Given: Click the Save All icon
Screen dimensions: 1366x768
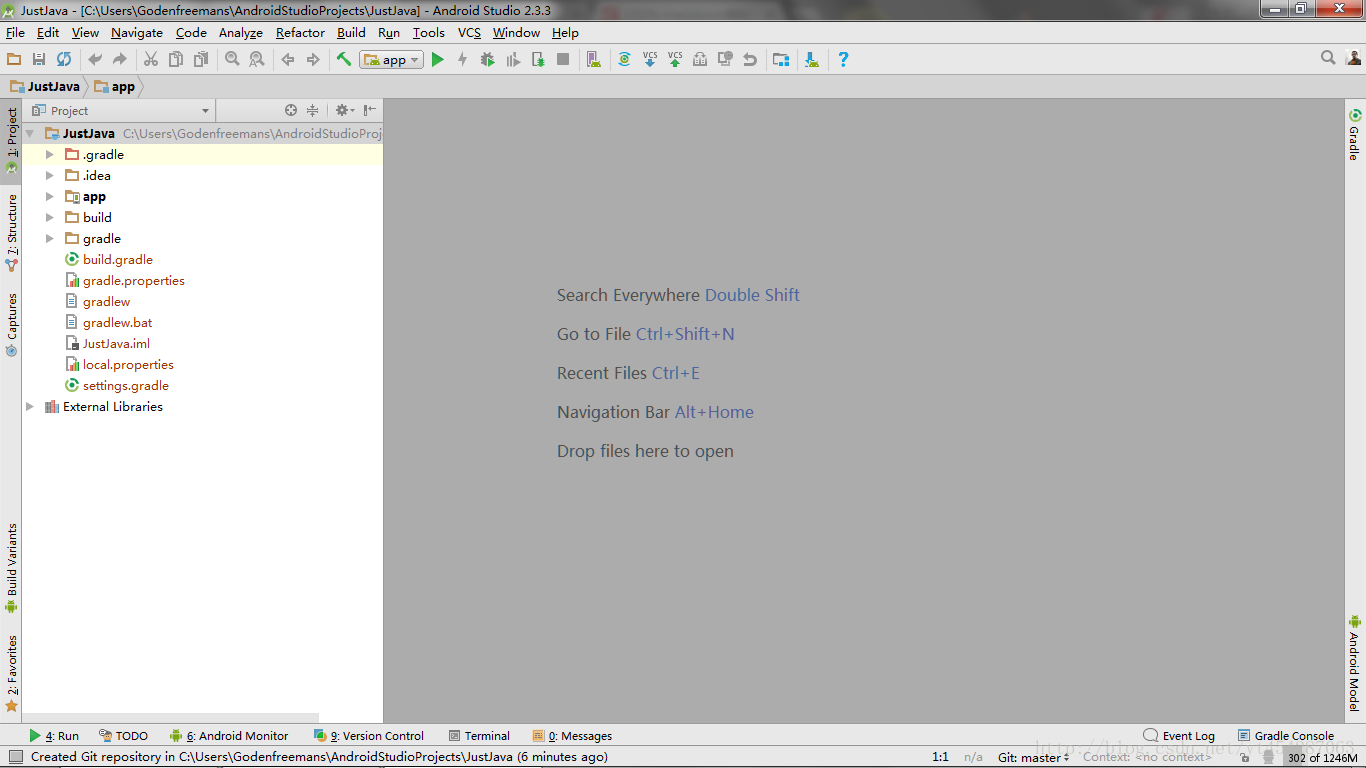Looking at the screenshot, I should pyautogui.click(x=39, y=60).
